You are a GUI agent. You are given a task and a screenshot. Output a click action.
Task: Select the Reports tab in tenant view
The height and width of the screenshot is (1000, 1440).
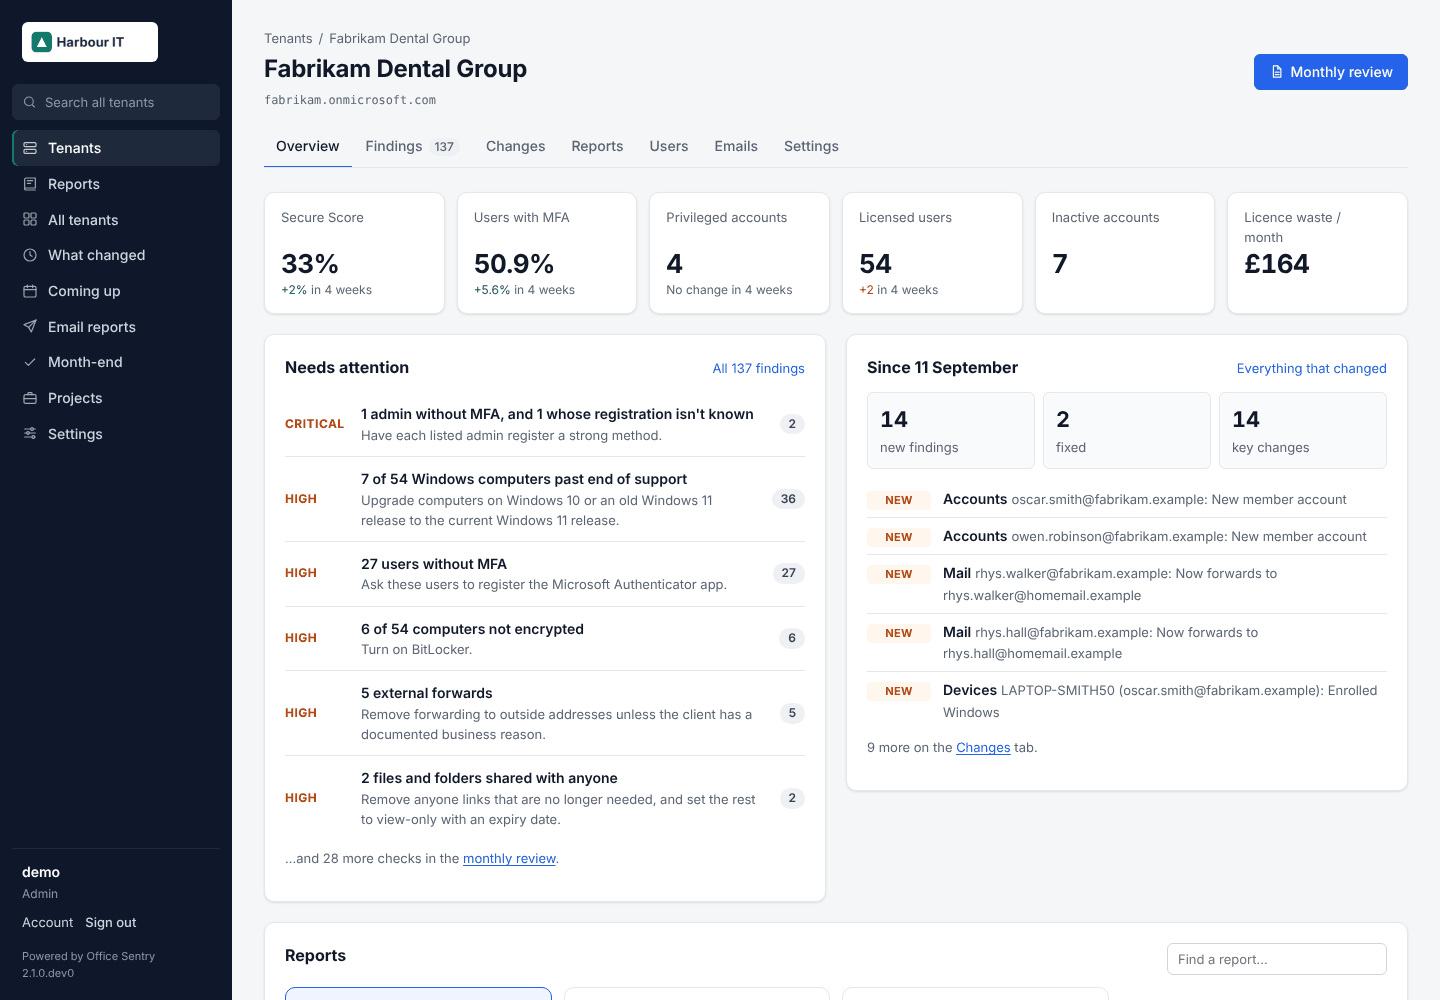click(597, 146)
